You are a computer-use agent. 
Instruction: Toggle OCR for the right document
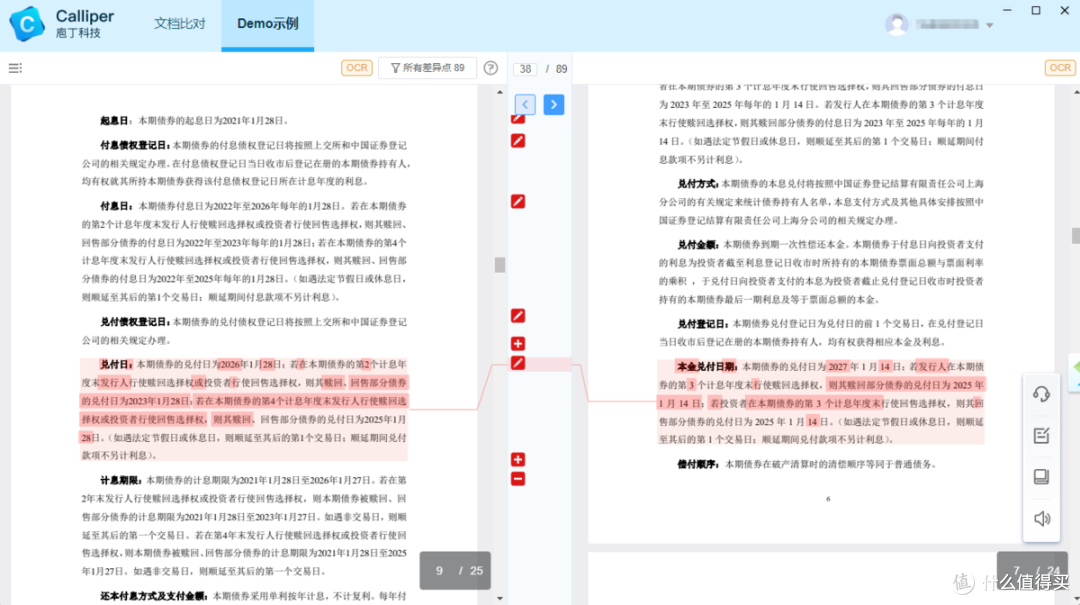point(1060,68)
